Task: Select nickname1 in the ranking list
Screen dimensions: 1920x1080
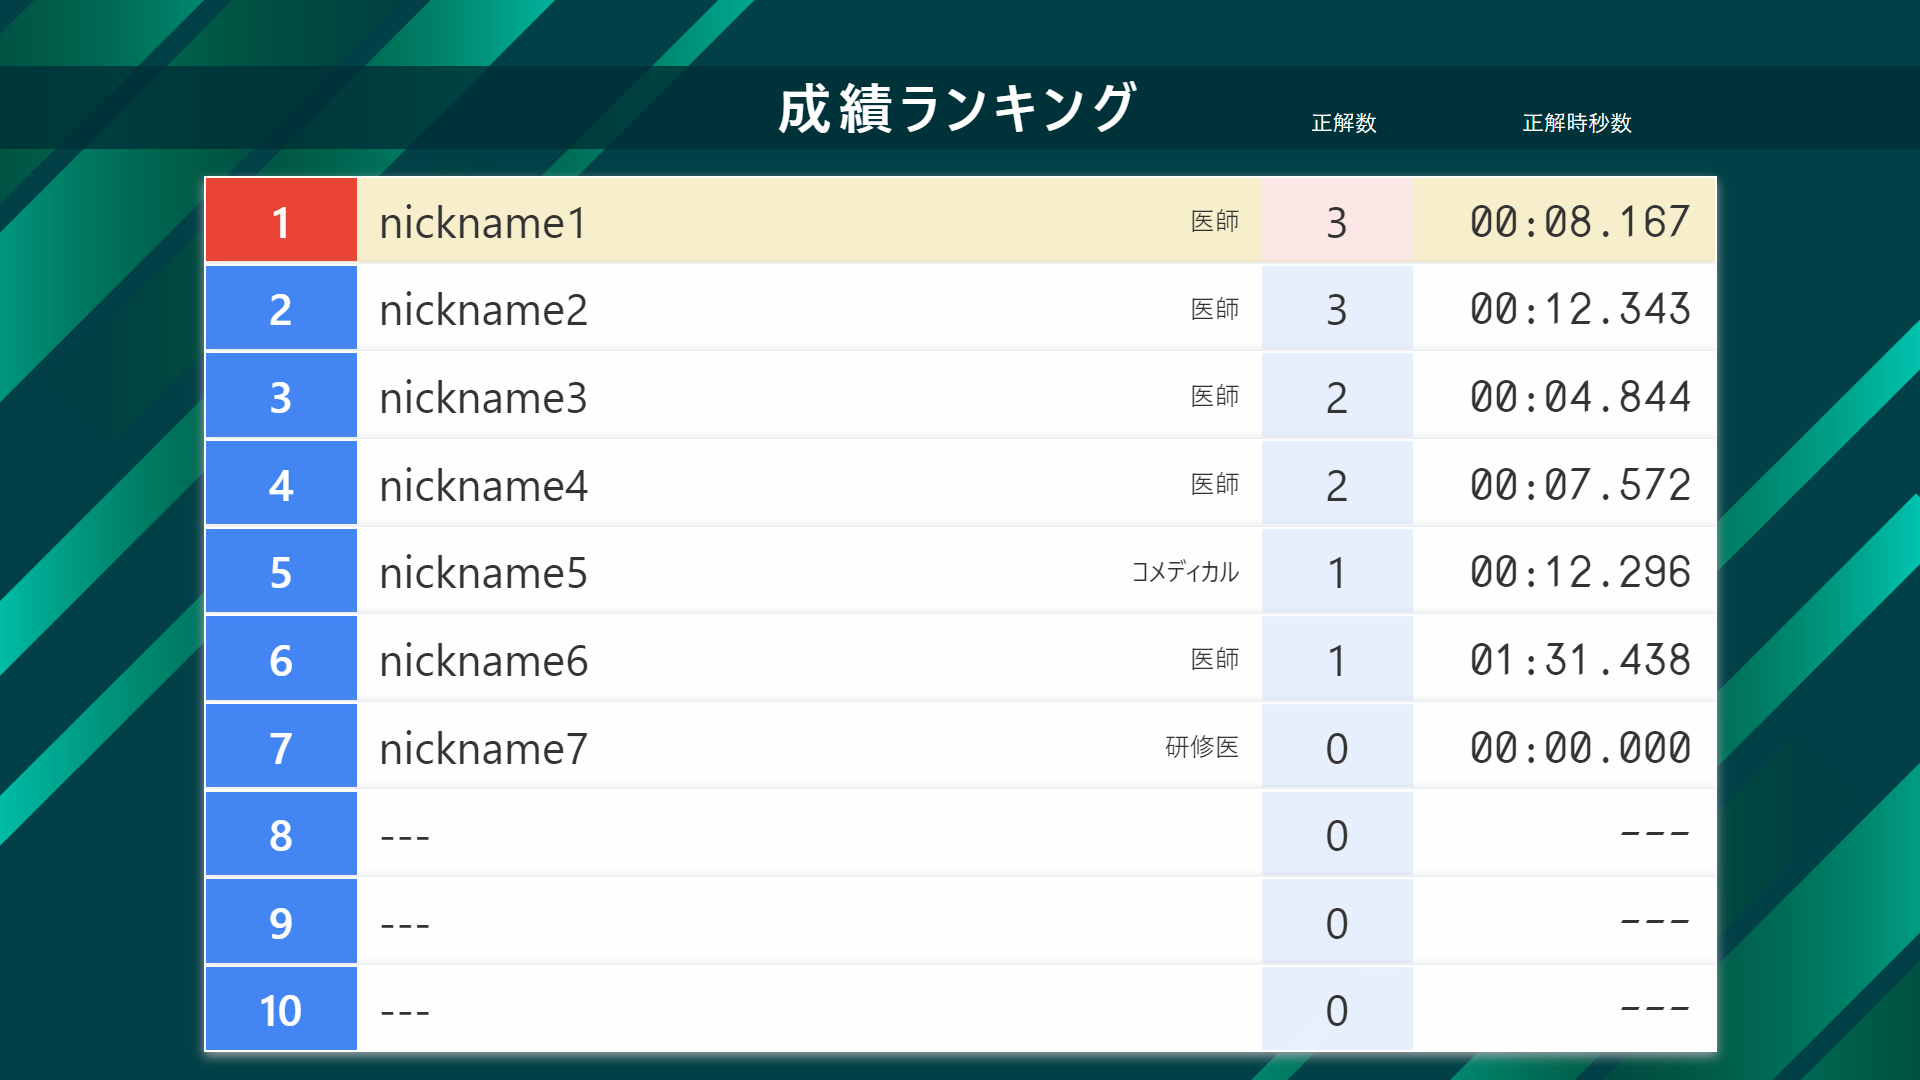Action: pos(483,223)
